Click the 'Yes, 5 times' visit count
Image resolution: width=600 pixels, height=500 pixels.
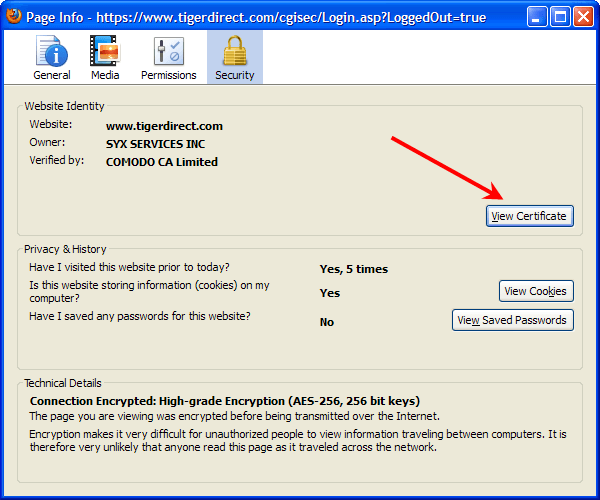pyautogui.click(x=354, y=269)
